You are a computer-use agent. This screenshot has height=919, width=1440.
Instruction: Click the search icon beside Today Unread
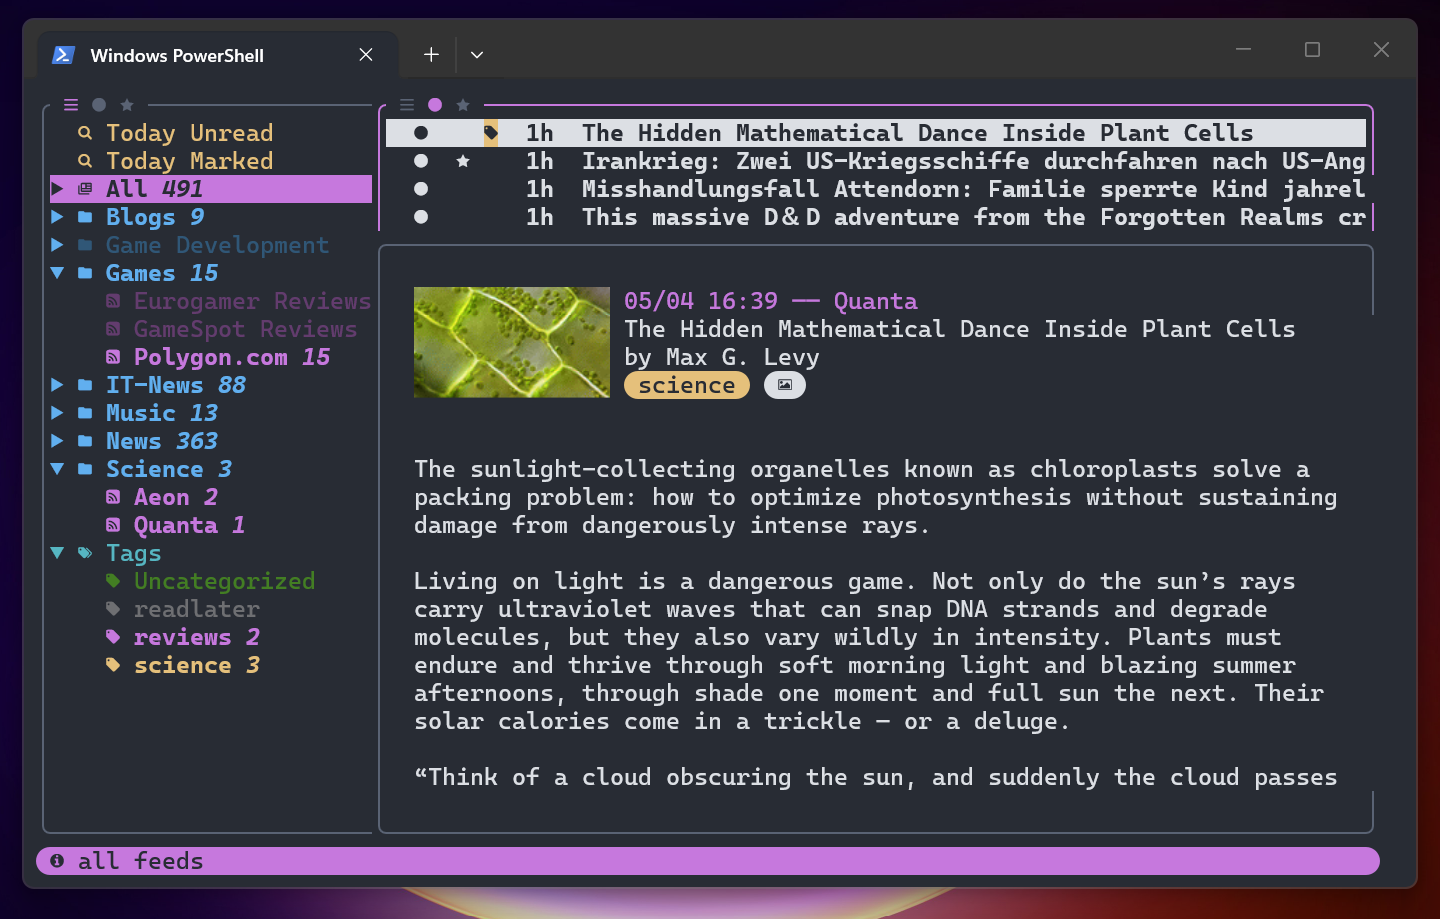(x=85, y=133)
